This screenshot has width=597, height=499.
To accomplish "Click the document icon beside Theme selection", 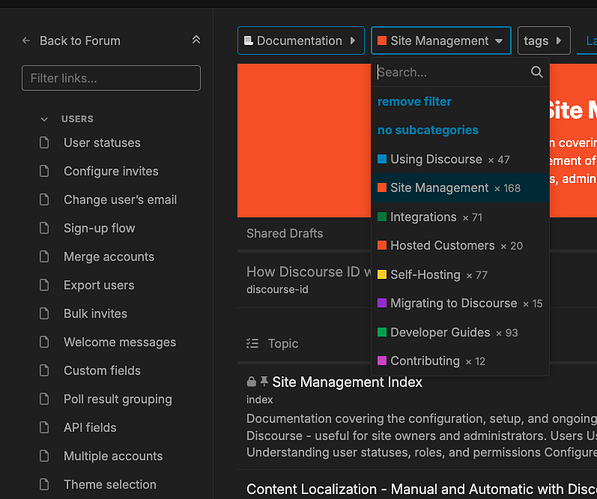I will pos(45,485).
